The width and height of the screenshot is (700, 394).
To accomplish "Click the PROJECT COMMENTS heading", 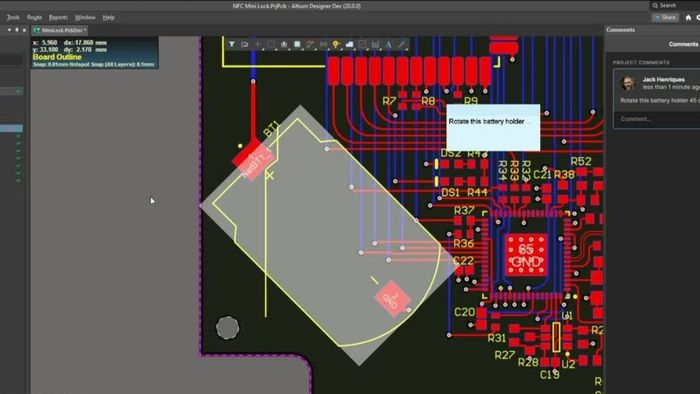I will pos(641,62).
